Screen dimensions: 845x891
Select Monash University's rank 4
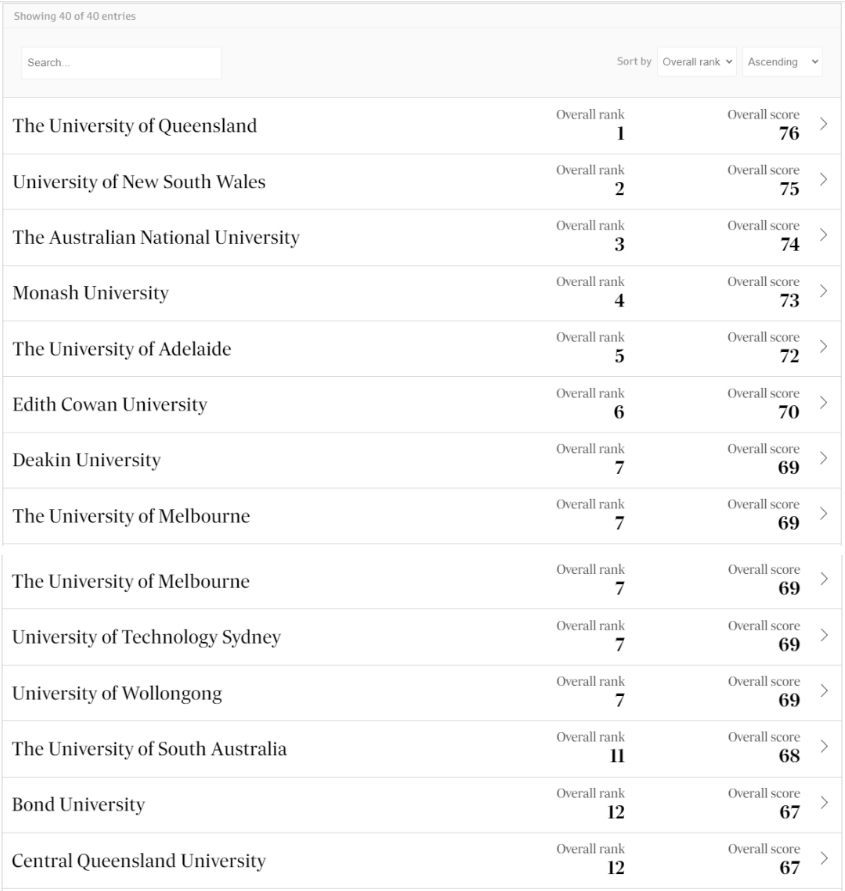(619, 301)
